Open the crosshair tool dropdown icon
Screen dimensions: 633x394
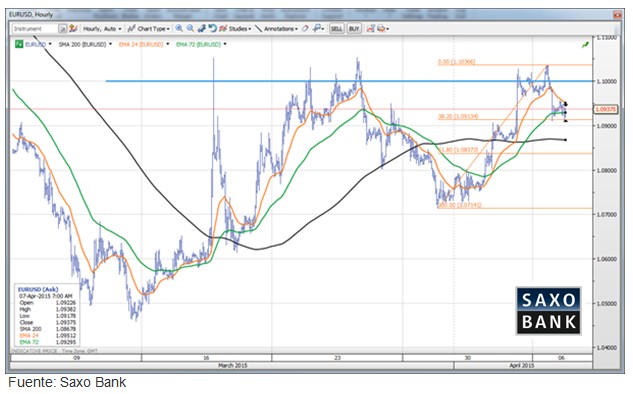[x=319, y=28]
